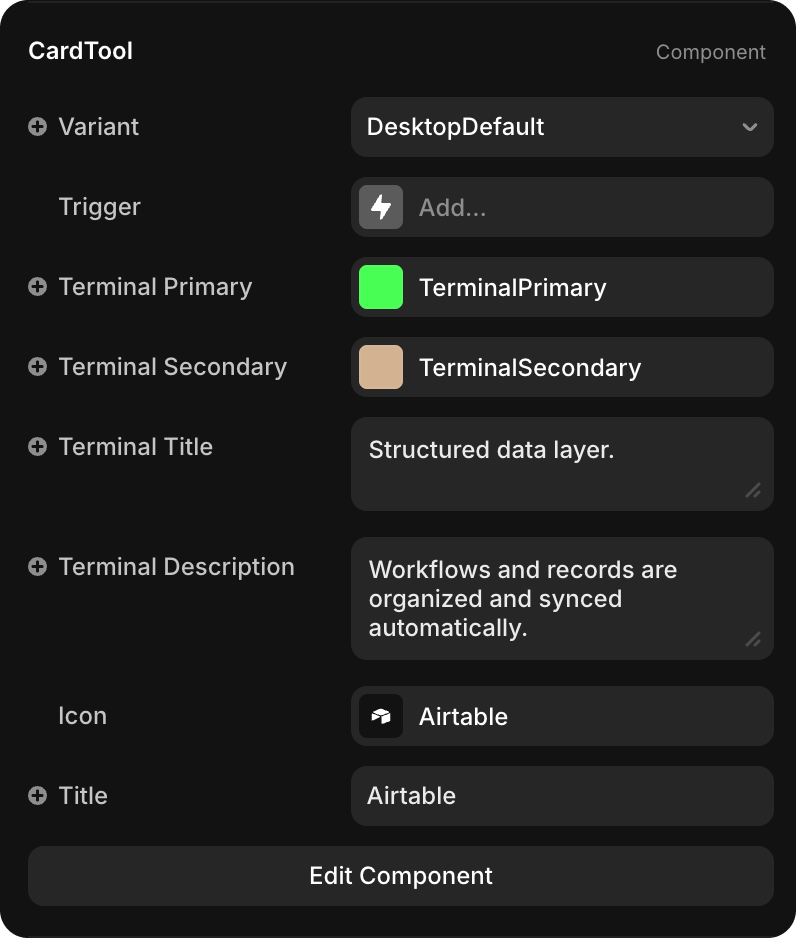
Task: Open the Airtable icon selector
Action: click(x=562, y=716)
